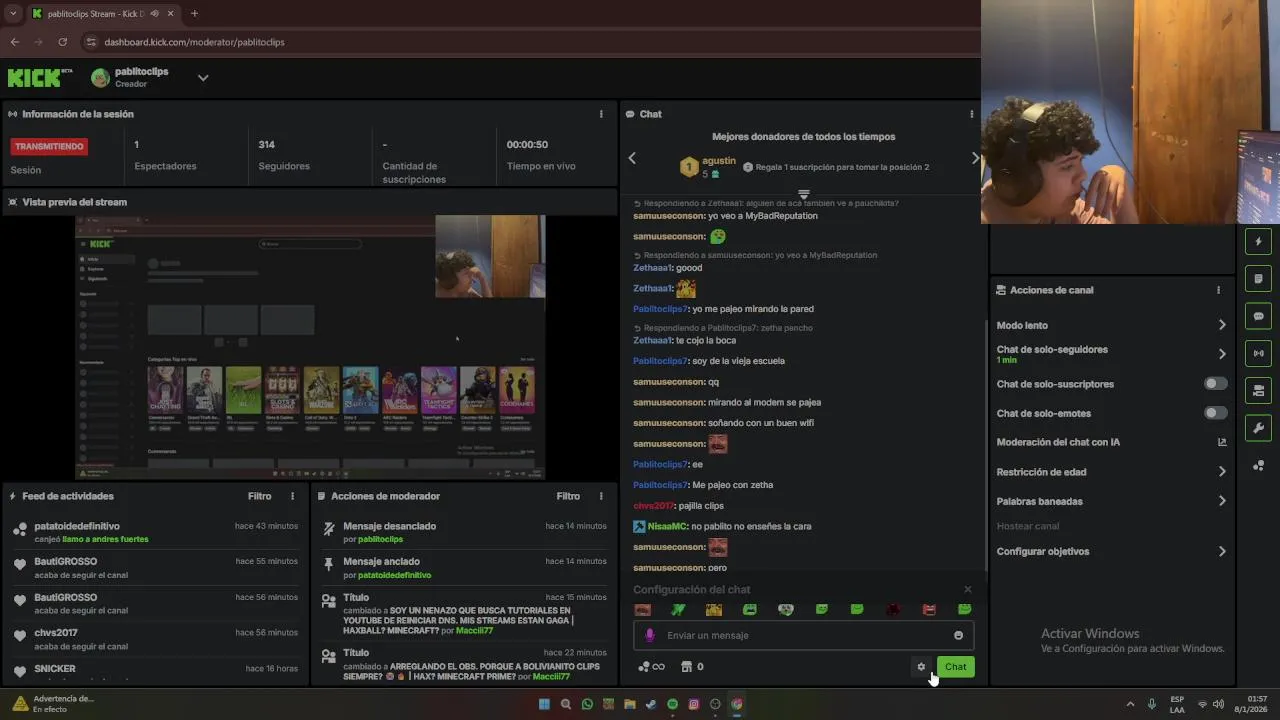The width and height of the screenshot is (1280, 720).
Task: Open the Windows Start menu
Action: 544,704
